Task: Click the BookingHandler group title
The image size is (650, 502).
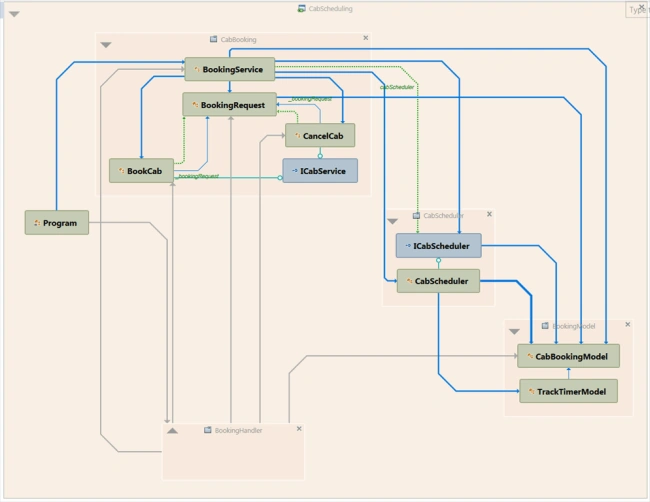Action: (x=238, y=430)
